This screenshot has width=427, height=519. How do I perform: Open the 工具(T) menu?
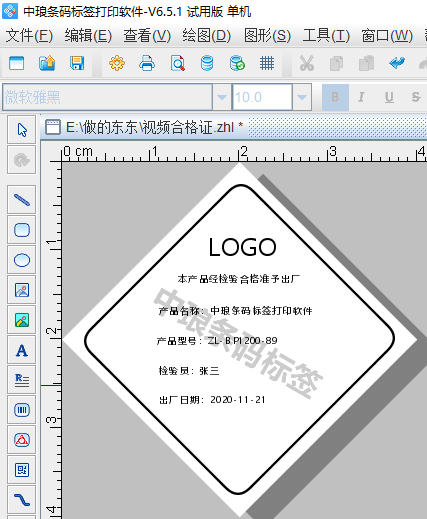point(326,35)
